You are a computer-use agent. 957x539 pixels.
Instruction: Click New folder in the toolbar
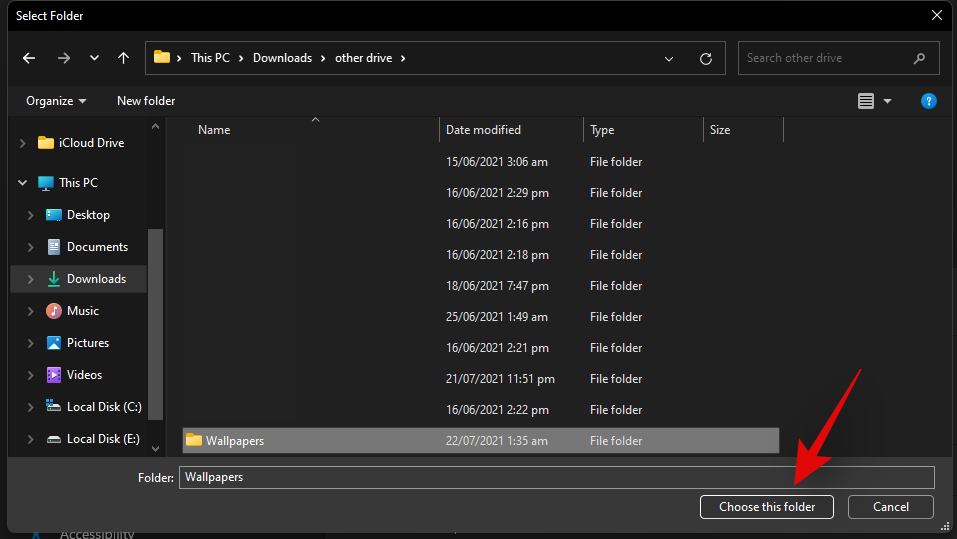[146, 101]
